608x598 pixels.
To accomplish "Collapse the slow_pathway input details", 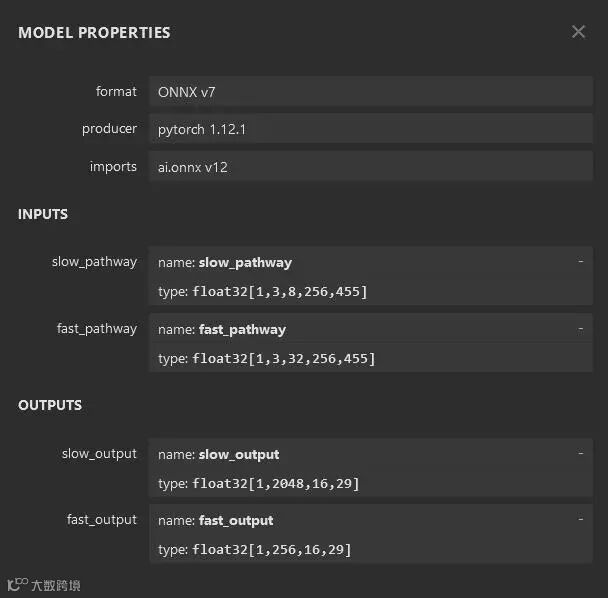I will point(580,261).
